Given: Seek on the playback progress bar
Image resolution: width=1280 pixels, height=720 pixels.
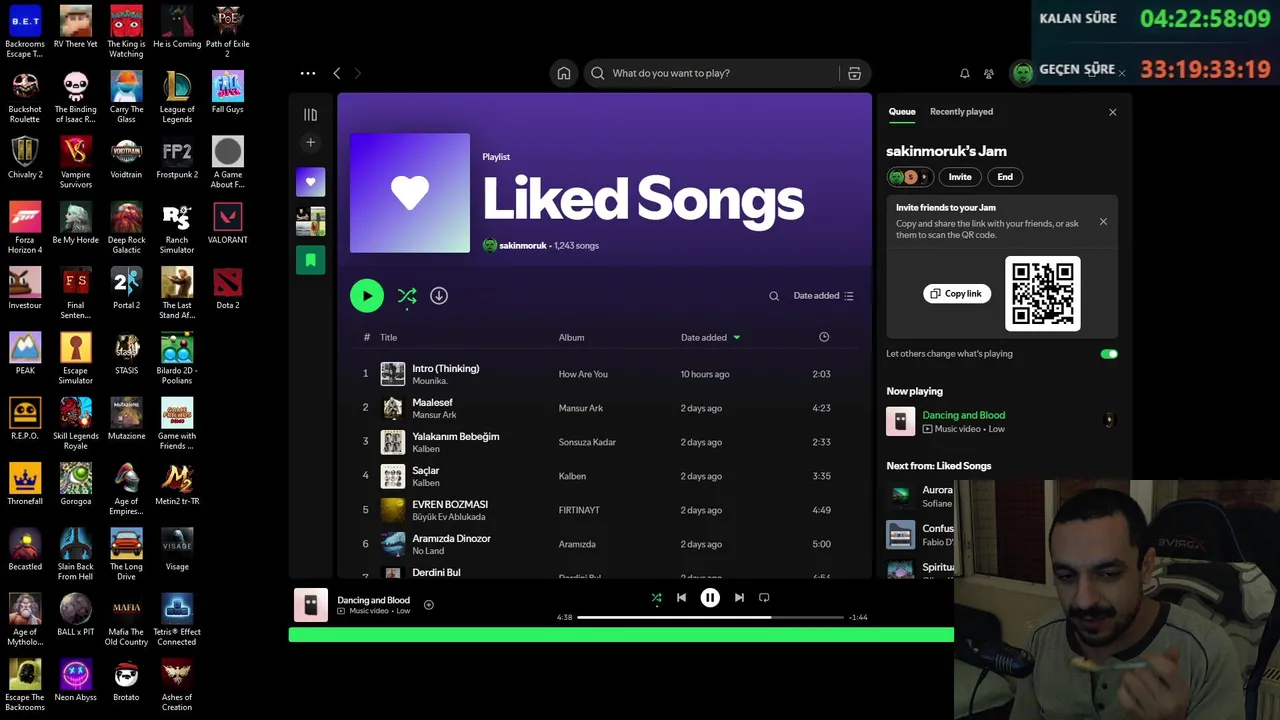Looking at the screenshot, I should 710,617.
